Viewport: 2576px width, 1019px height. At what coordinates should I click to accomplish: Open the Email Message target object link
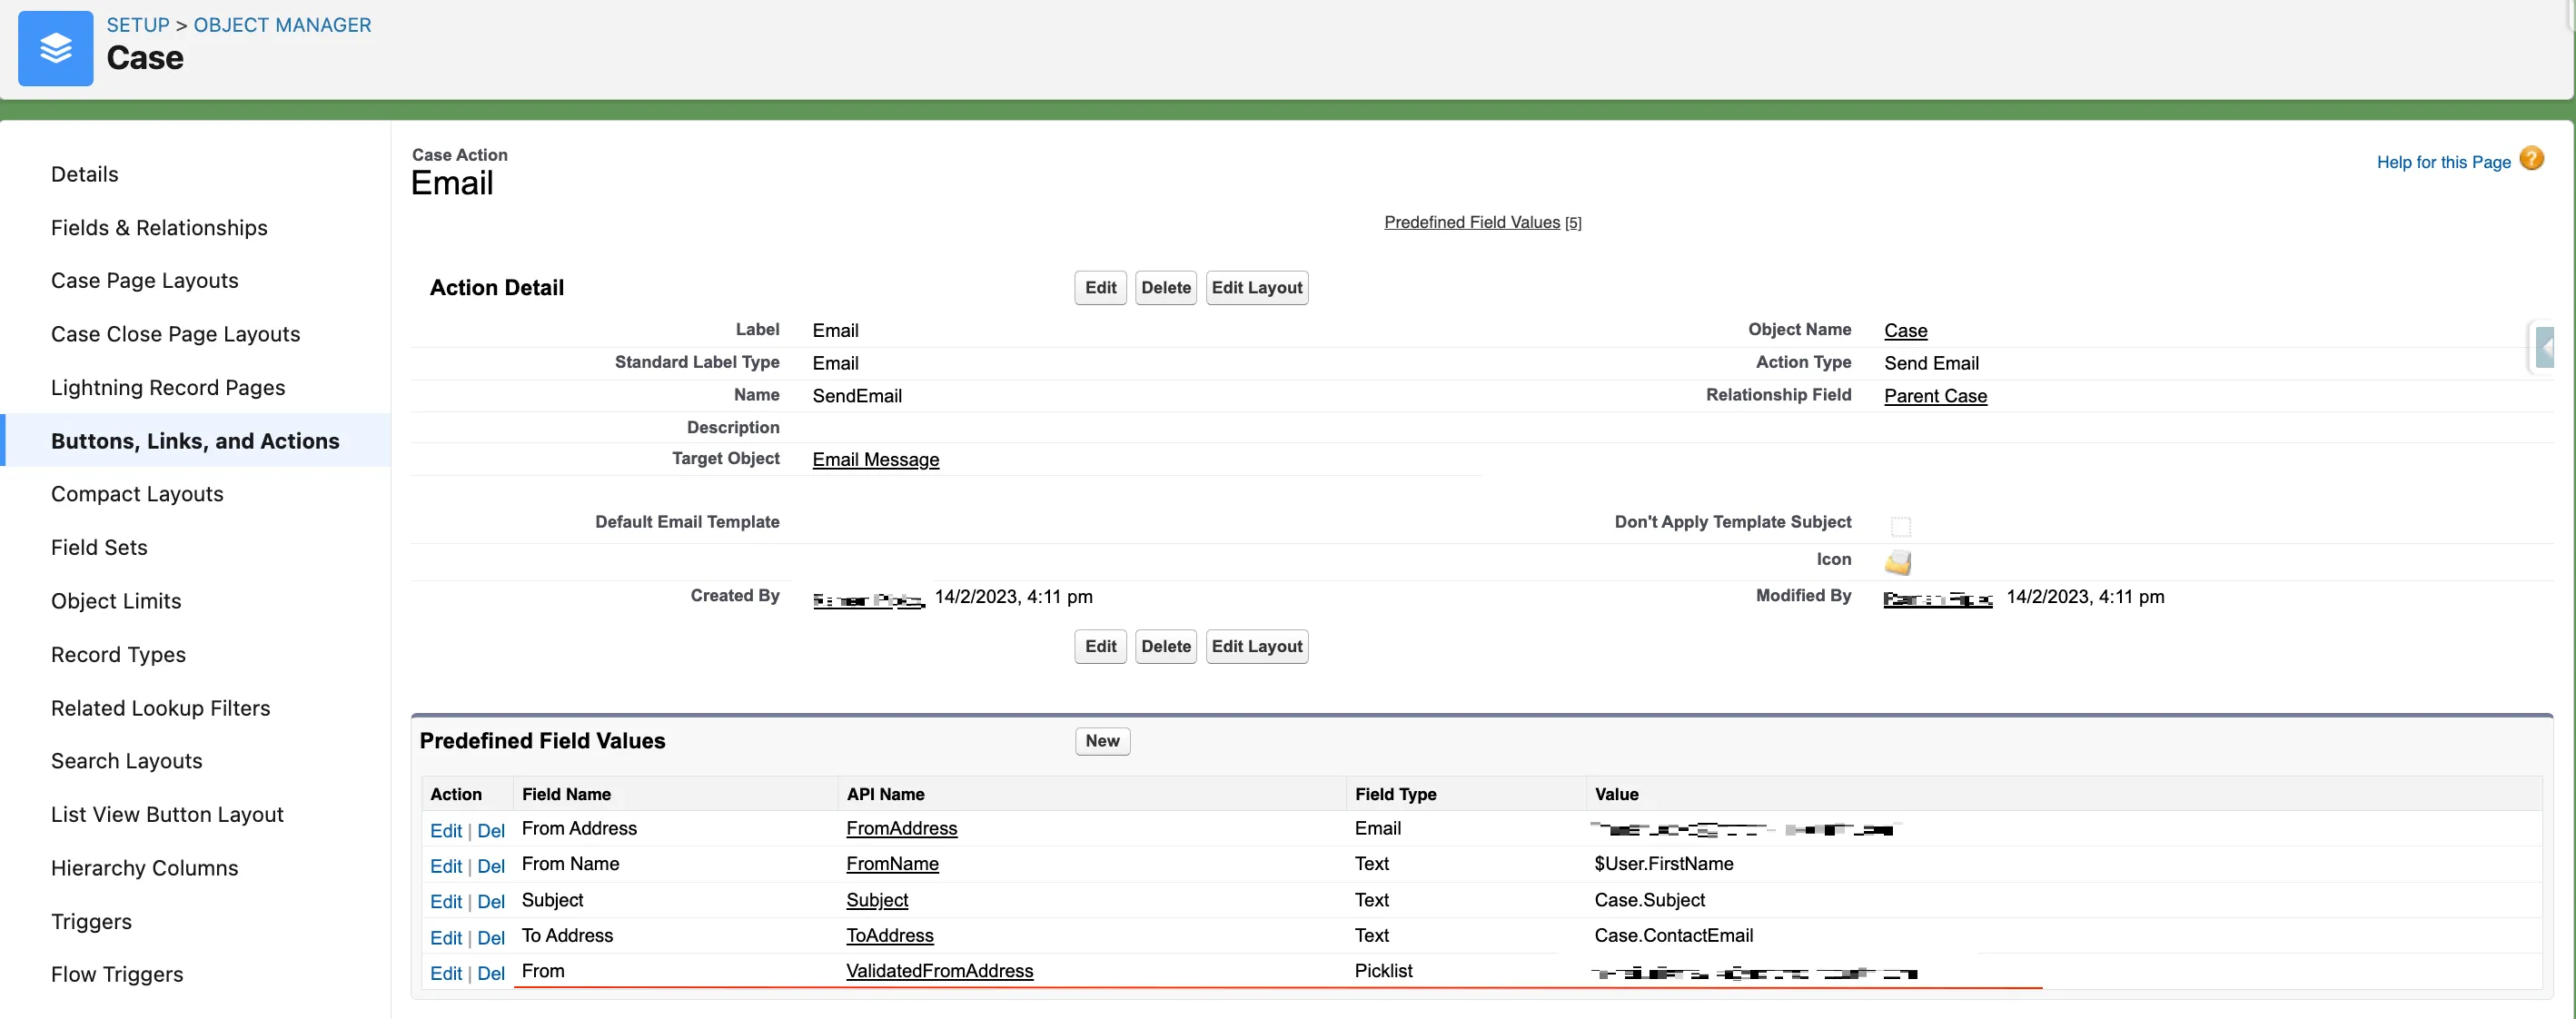875,460
